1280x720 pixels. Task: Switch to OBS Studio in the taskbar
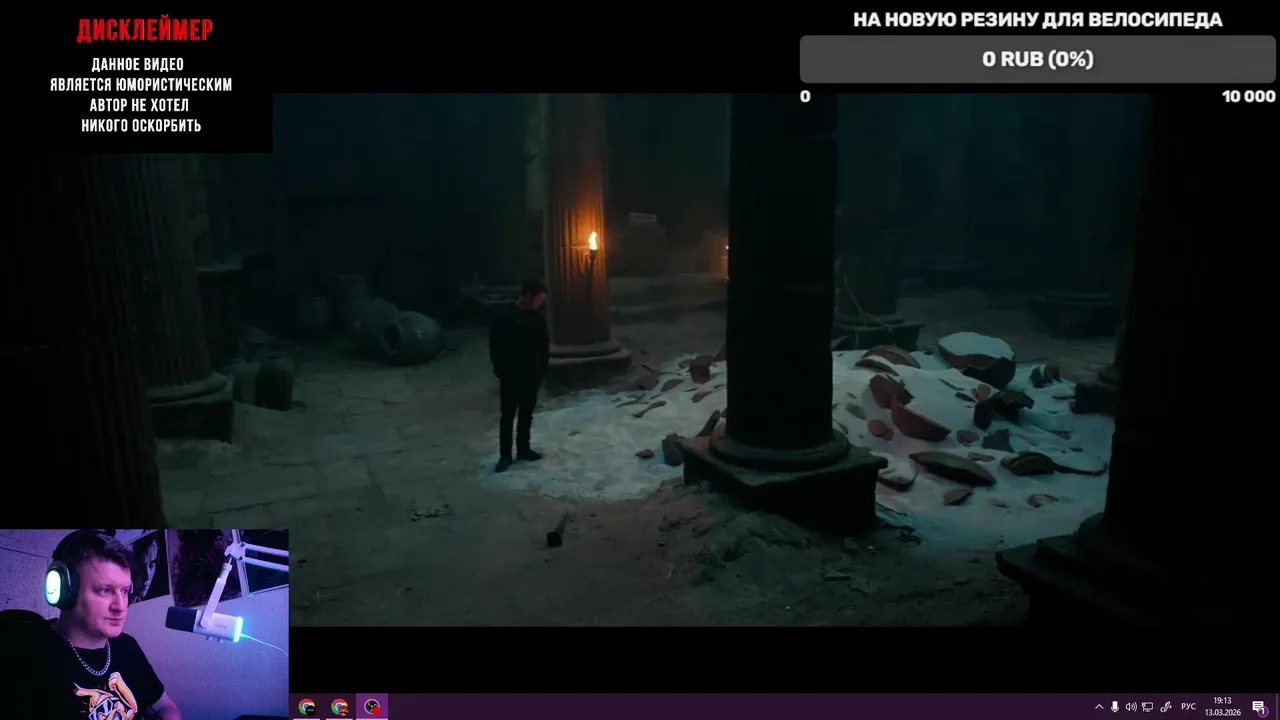372,707
